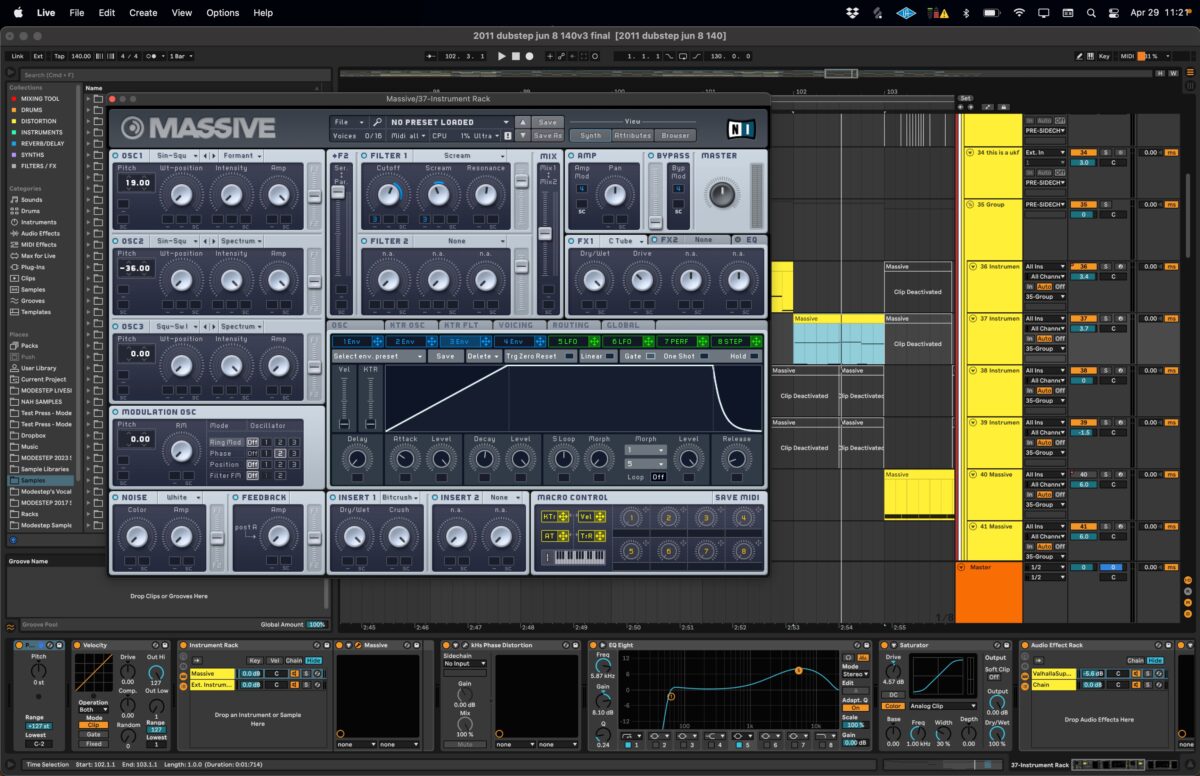Toggle the Audio Effect Rack device activator
The height and width of the screenshot is (776, 1200).
[1024, 645]
